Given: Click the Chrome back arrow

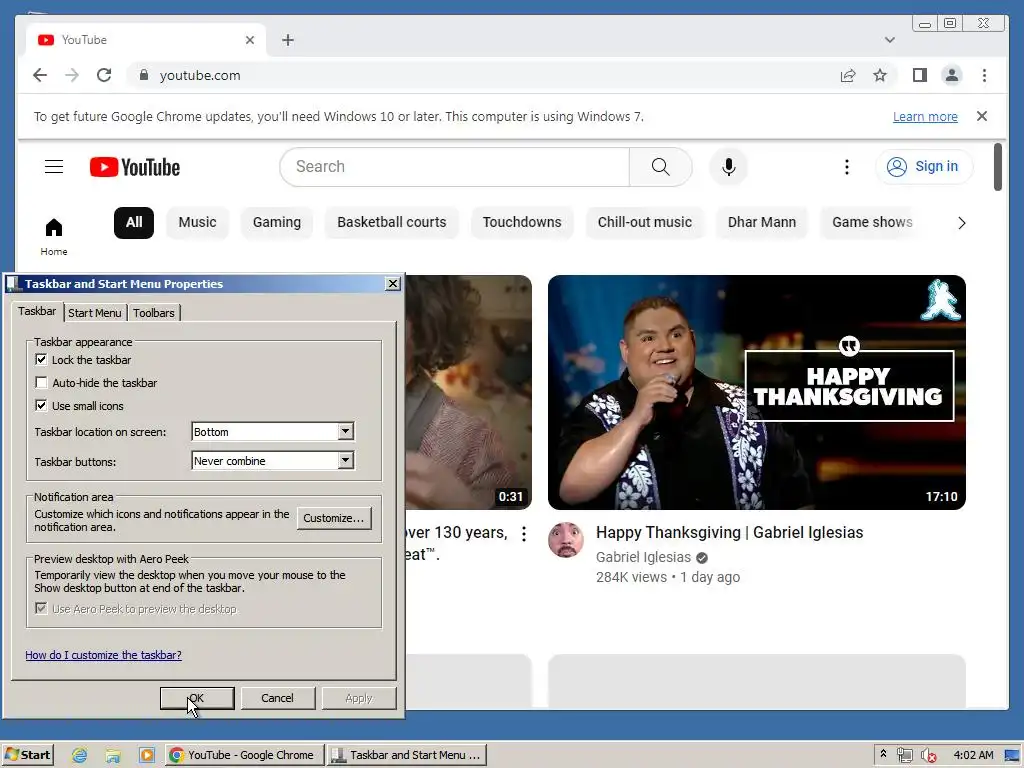Looking at the screenshot, I should (x=40, y=75).
